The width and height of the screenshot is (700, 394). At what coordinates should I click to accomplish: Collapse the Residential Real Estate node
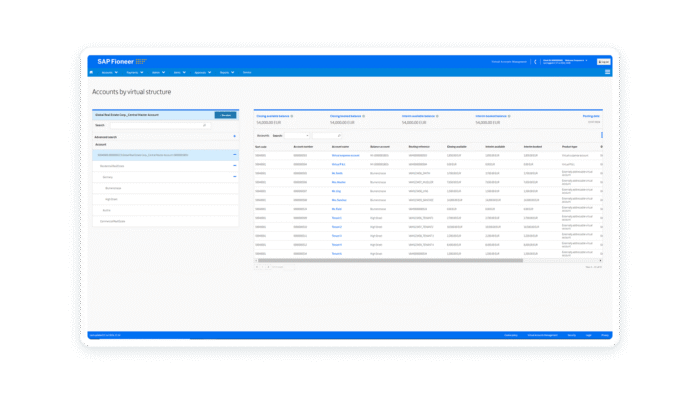coord(235,166)
